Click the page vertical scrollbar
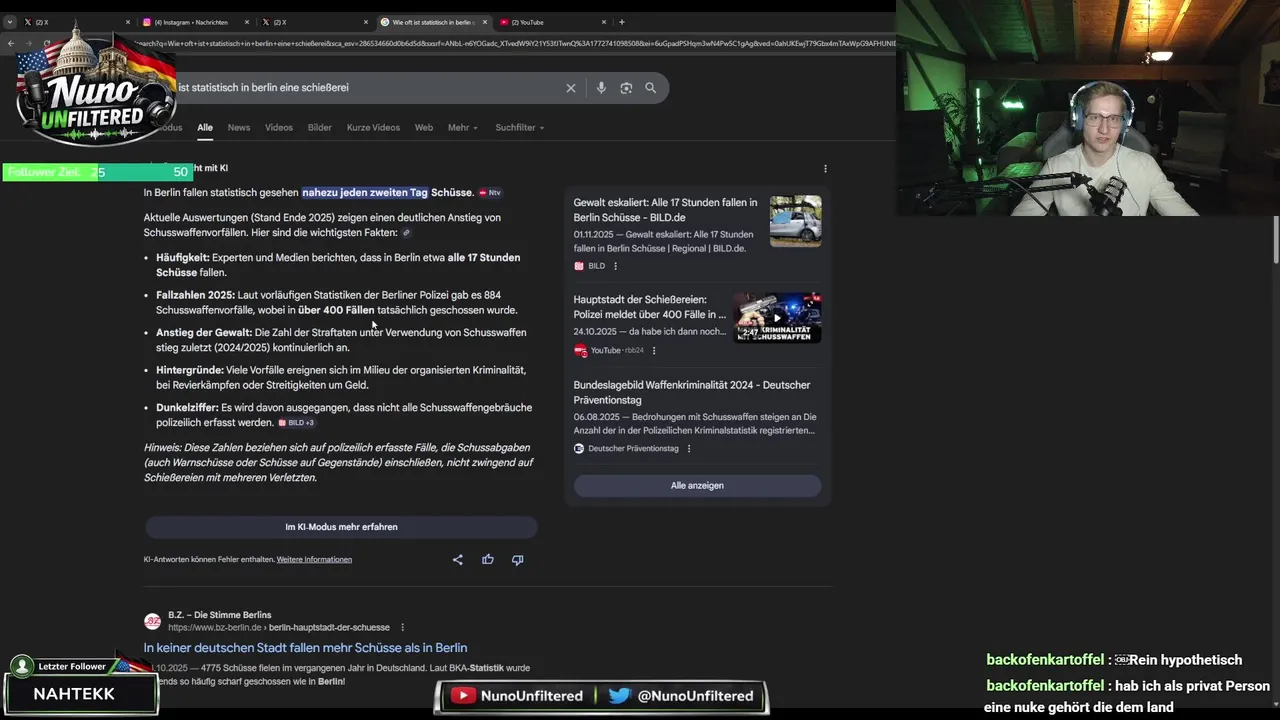This screenshot has width=1280, height=720. click(1275, 240)
